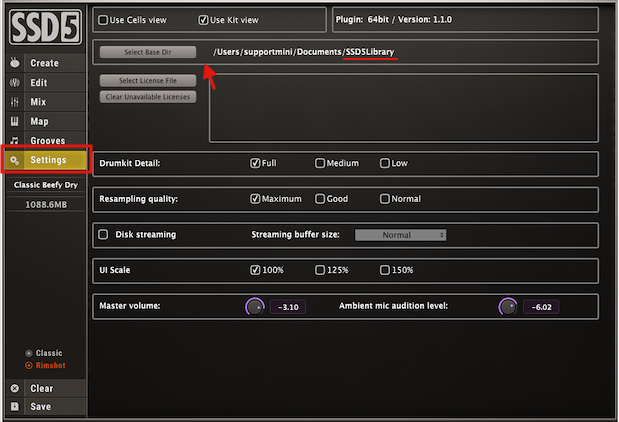
Task: Click the Create drum icon in sidebar
Action: pyautogui.click(x=14, y=63)
